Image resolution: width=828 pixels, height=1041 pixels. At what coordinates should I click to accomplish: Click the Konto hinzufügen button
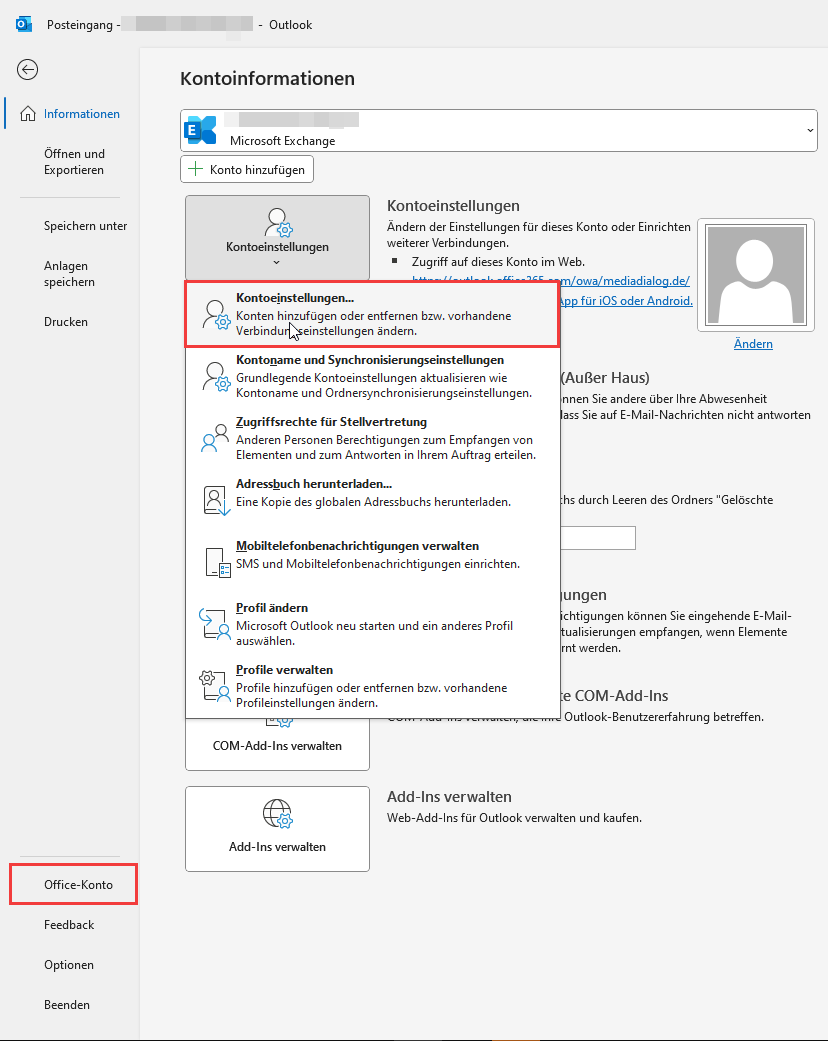[247, 169]
